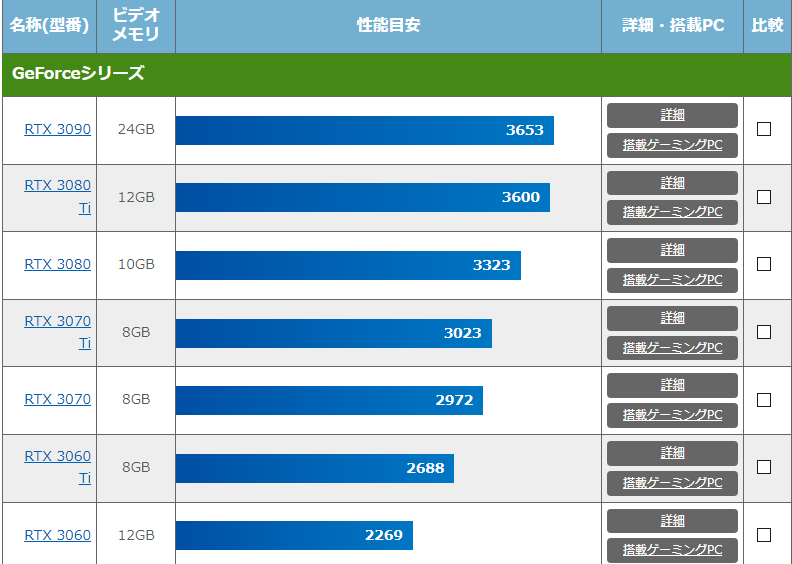Click 搭載ゲーミングPC button for RTX 3070 Ti

click(x=672, y=348)
